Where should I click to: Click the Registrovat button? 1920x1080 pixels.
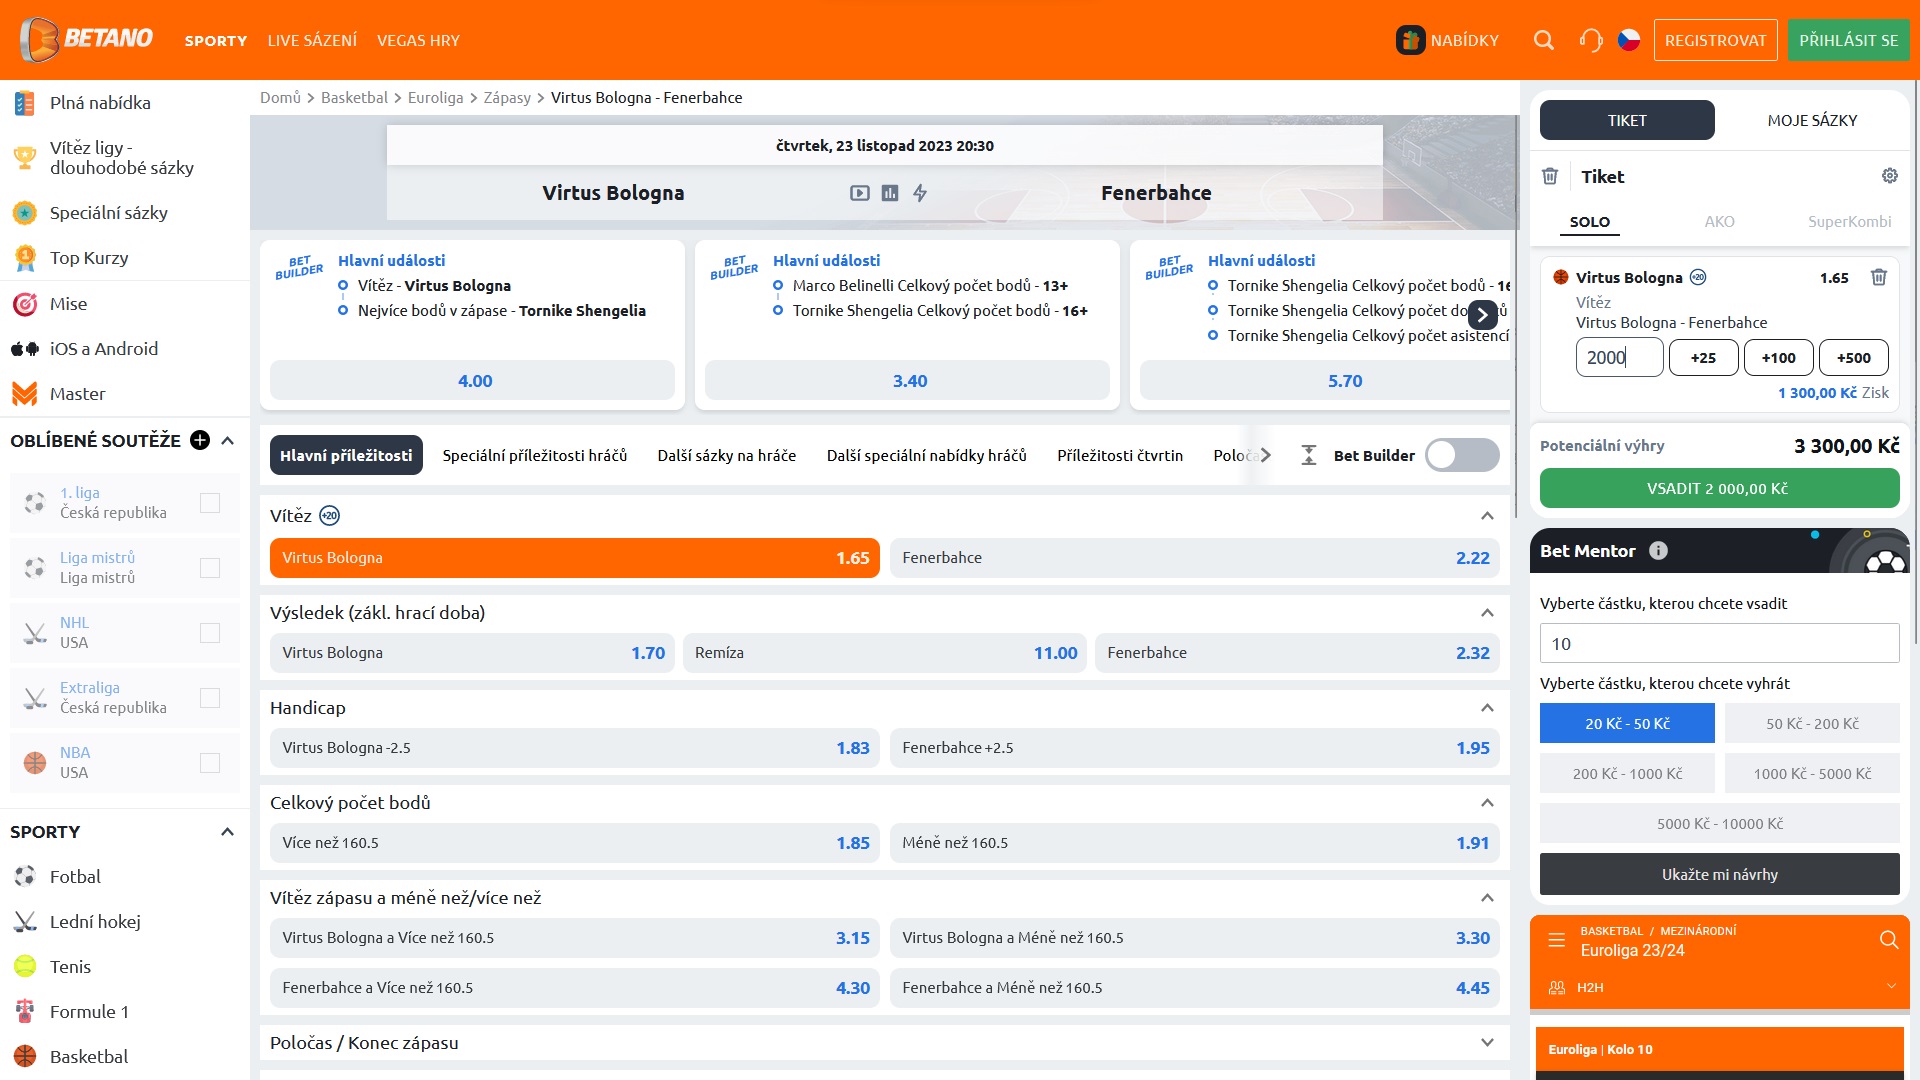pos(1716,40)
